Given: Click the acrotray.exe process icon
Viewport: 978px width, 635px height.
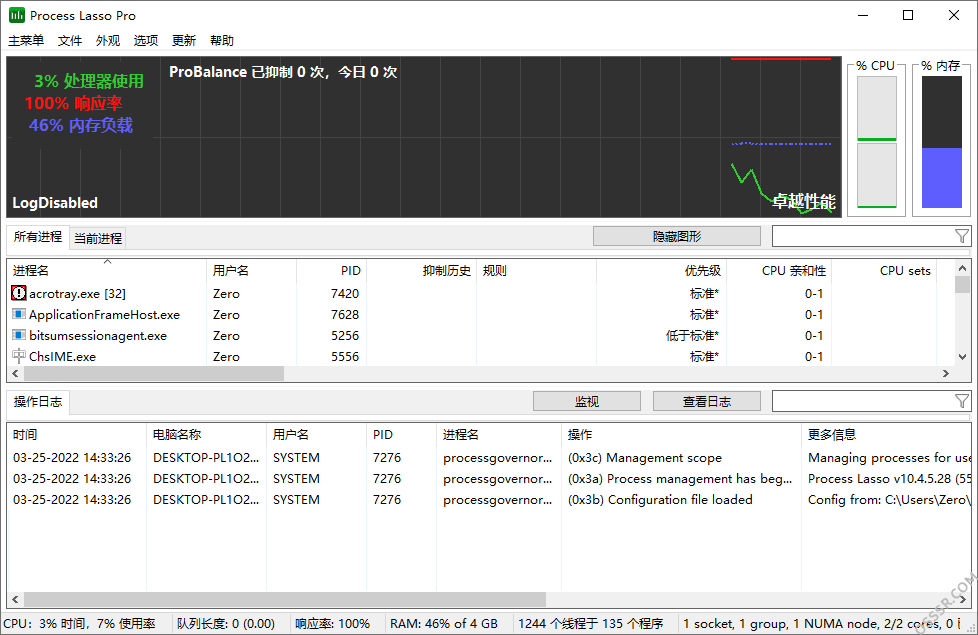Looking at the screenshot, I should (19, 293).
